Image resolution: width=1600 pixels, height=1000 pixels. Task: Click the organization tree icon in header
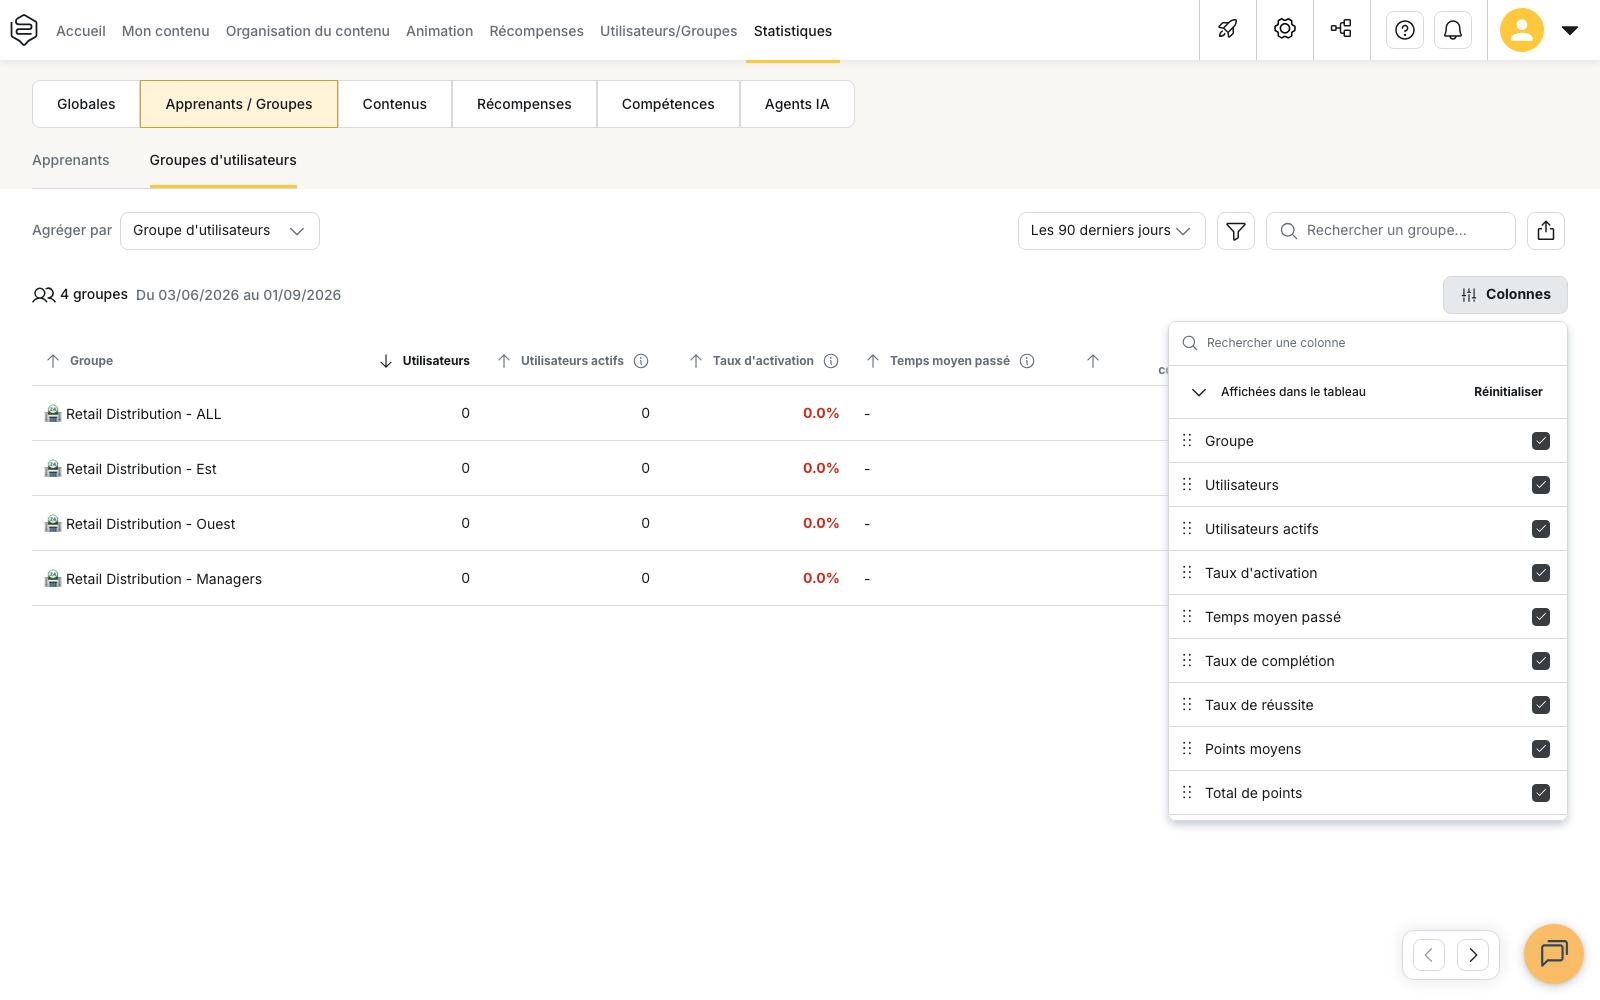1341,30
